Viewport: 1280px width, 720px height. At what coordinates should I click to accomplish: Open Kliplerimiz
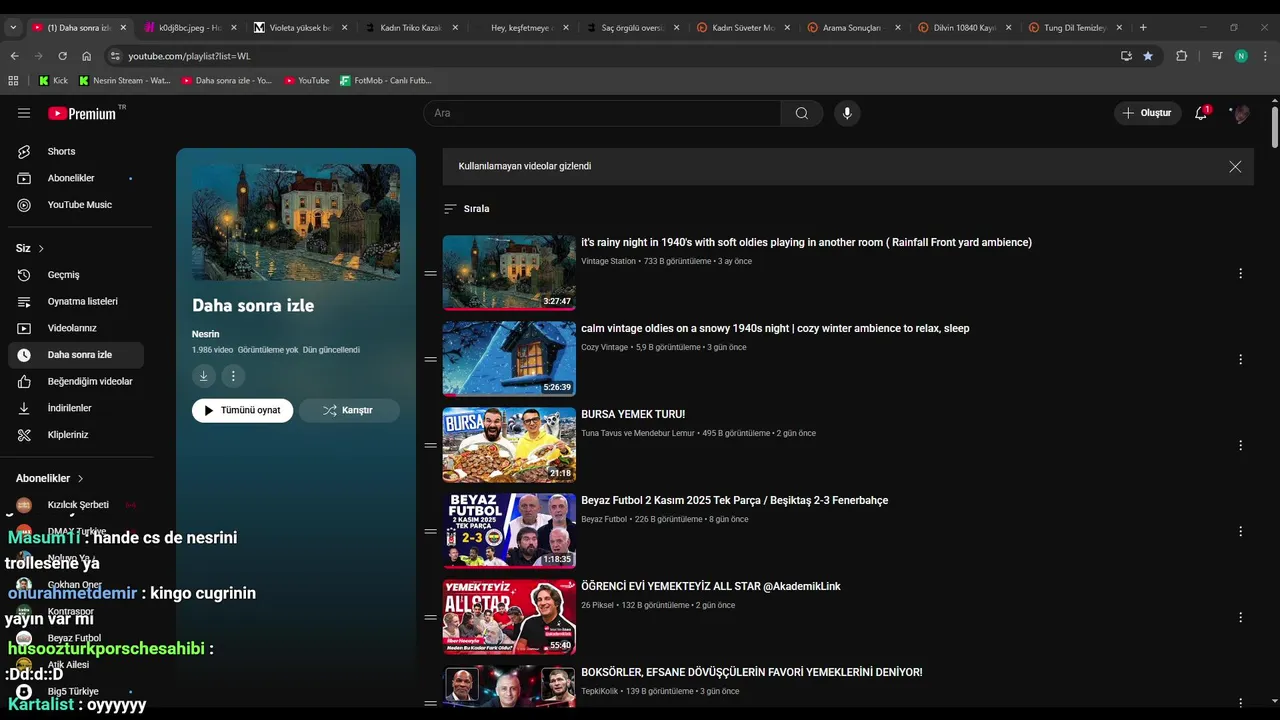[x=76, y=435]
